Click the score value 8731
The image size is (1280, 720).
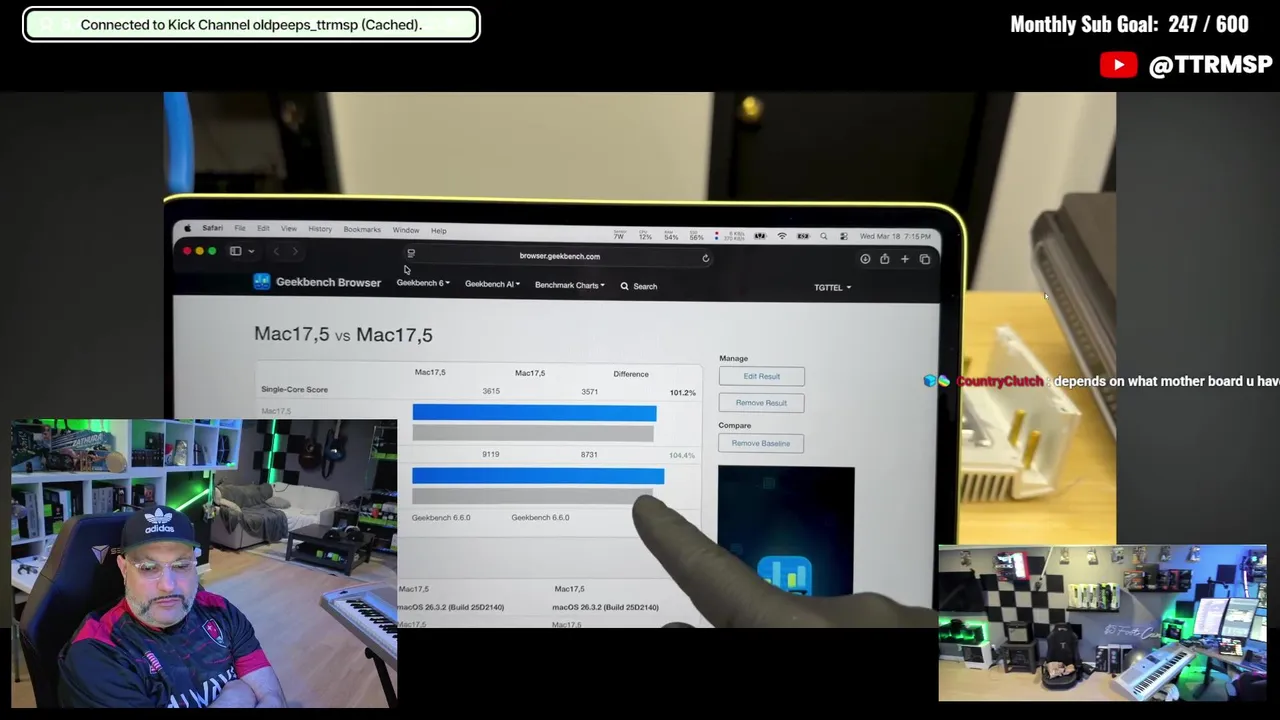pos(589,454)
